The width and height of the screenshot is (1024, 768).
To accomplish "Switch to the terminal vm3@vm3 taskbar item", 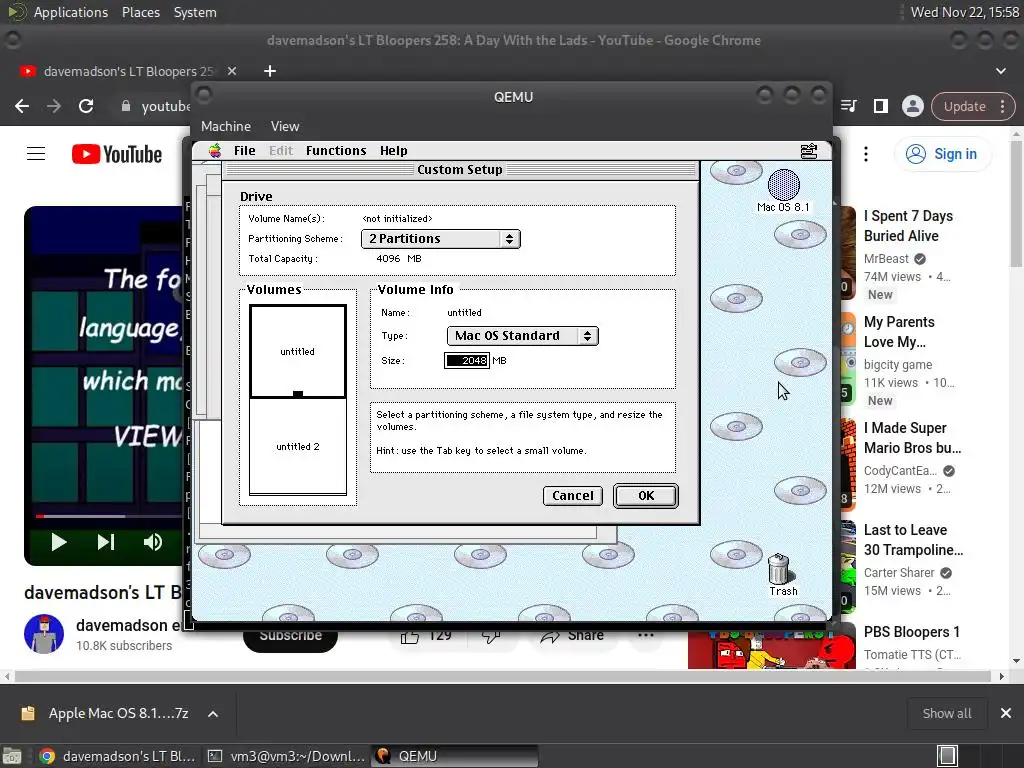I will 286,756.
